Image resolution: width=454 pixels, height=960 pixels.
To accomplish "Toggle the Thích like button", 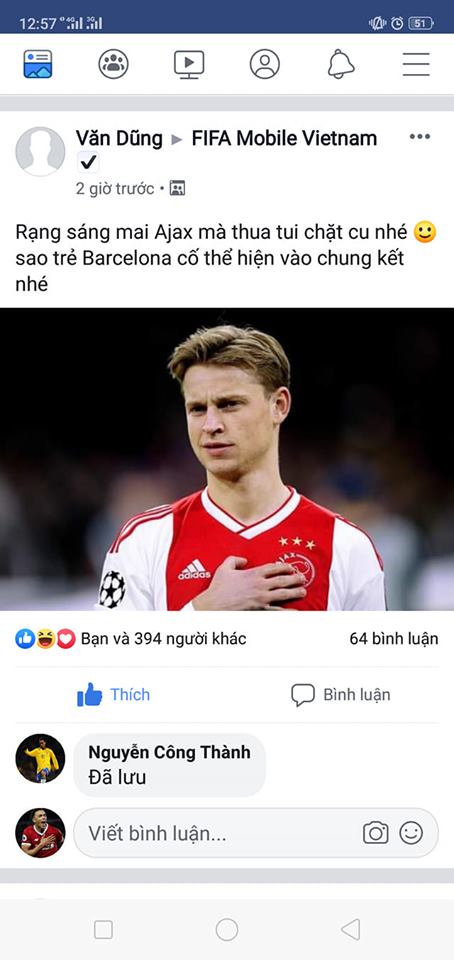I will (x=113, y=695).
